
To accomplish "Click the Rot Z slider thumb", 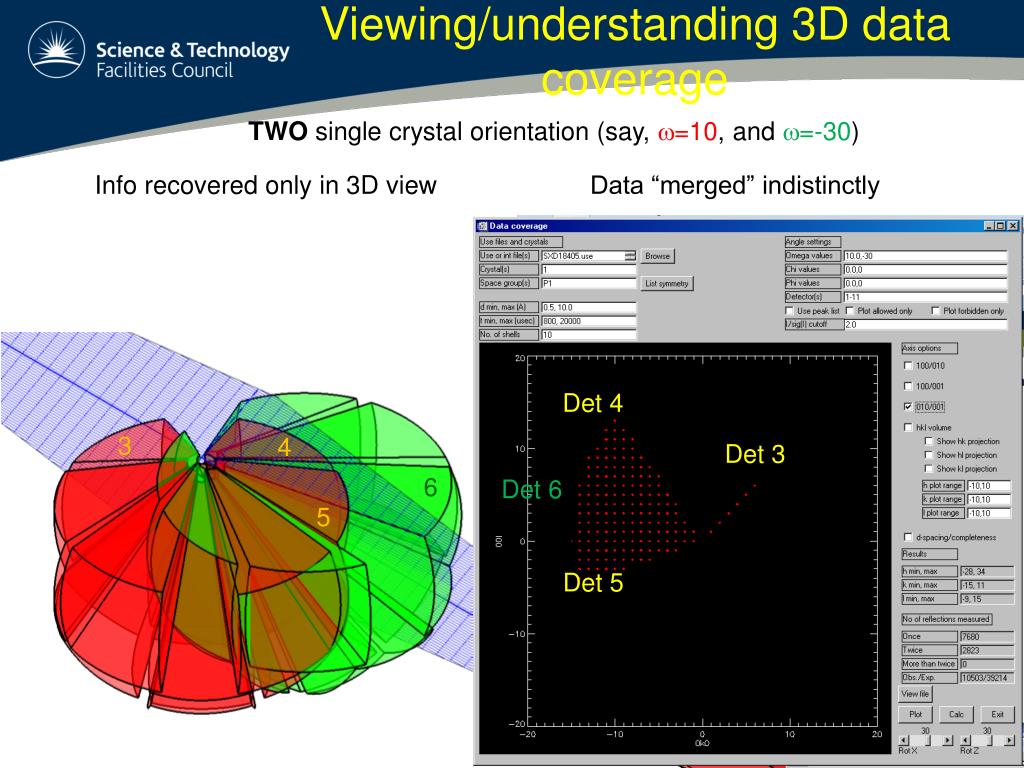I will point(987,741).
